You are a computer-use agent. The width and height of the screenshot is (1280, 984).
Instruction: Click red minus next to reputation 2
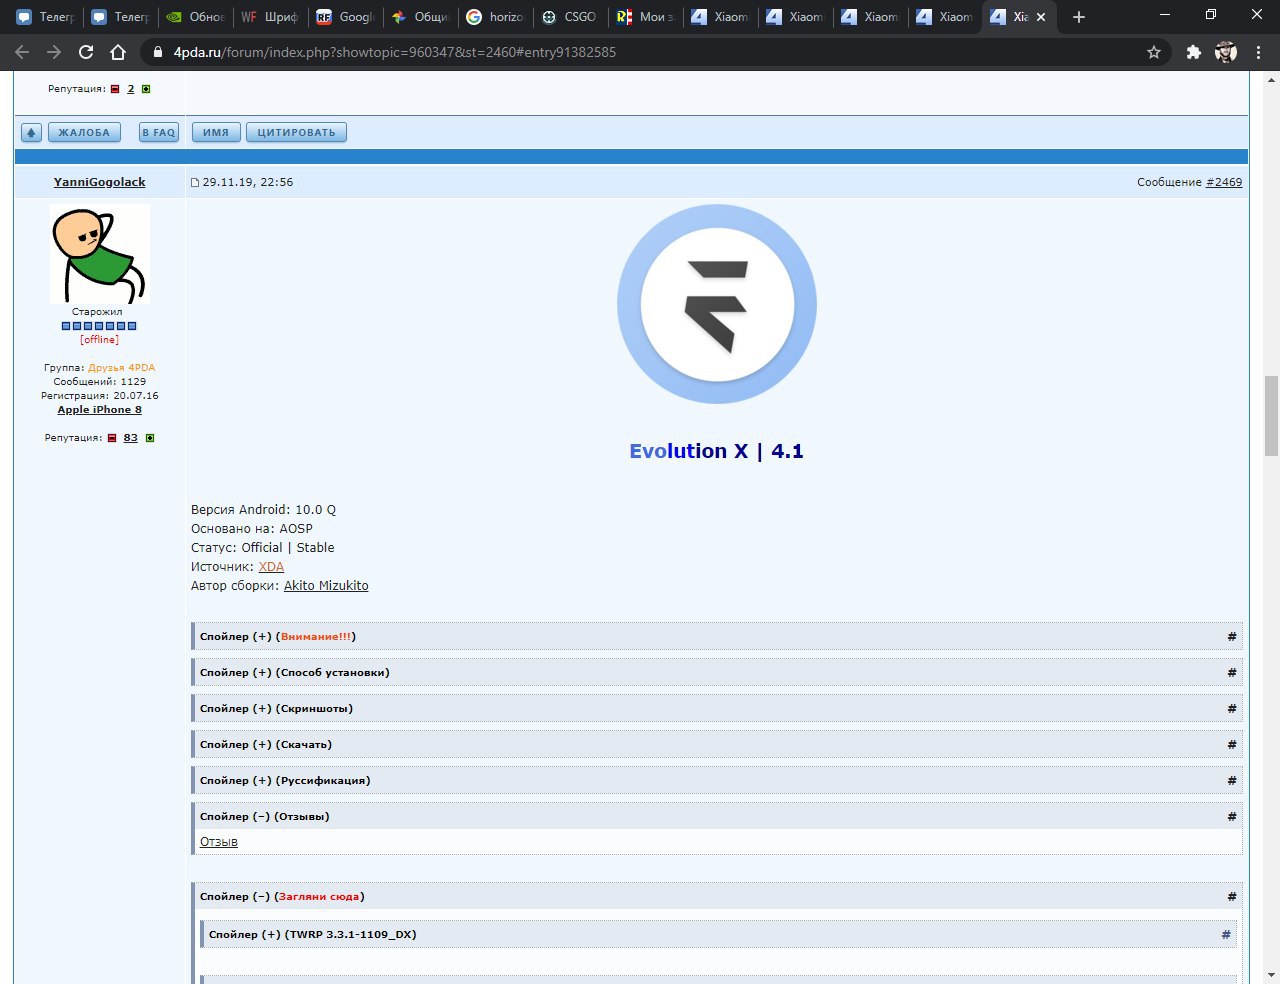coord(115,89)
